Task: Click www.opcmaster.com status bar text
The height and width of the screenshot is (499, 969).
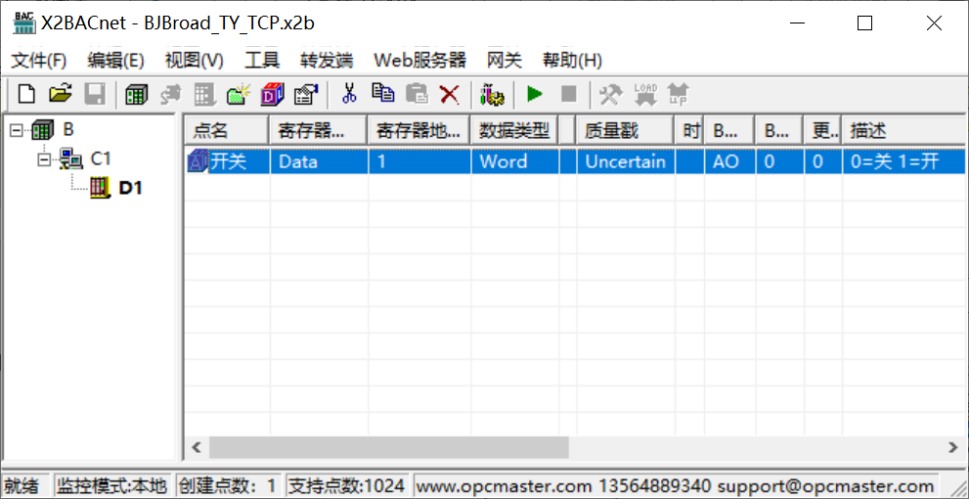Action: pos(503,486)
